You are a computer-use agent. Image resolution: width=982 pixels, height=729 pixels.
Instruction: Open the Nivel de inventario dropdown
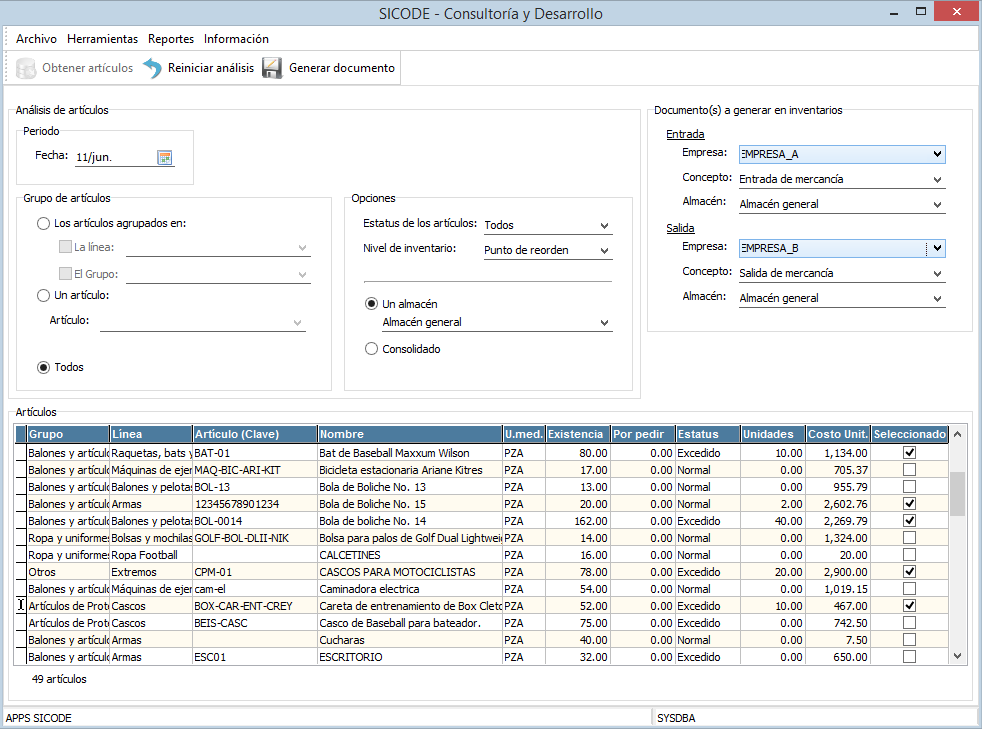[604, 251]
